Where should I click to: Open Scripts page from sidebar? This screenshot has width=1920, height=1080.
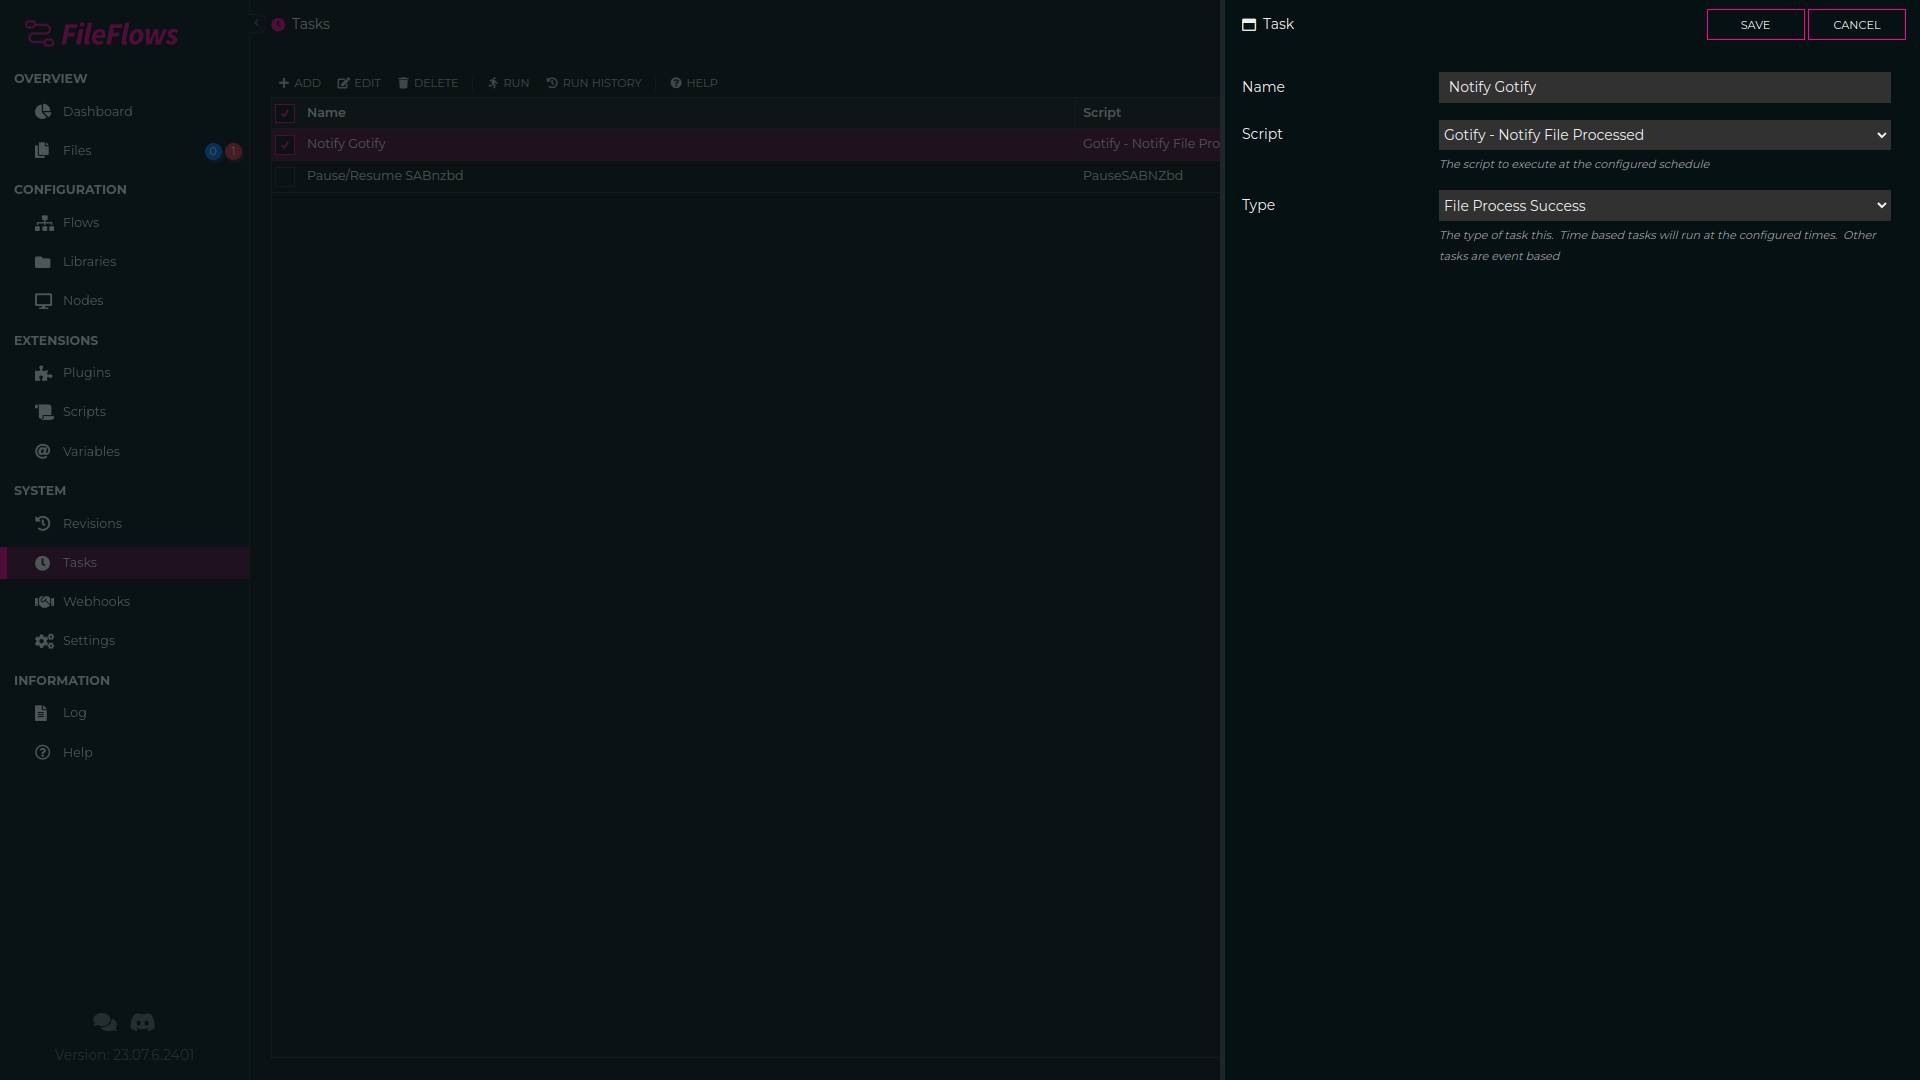point(84,412)
